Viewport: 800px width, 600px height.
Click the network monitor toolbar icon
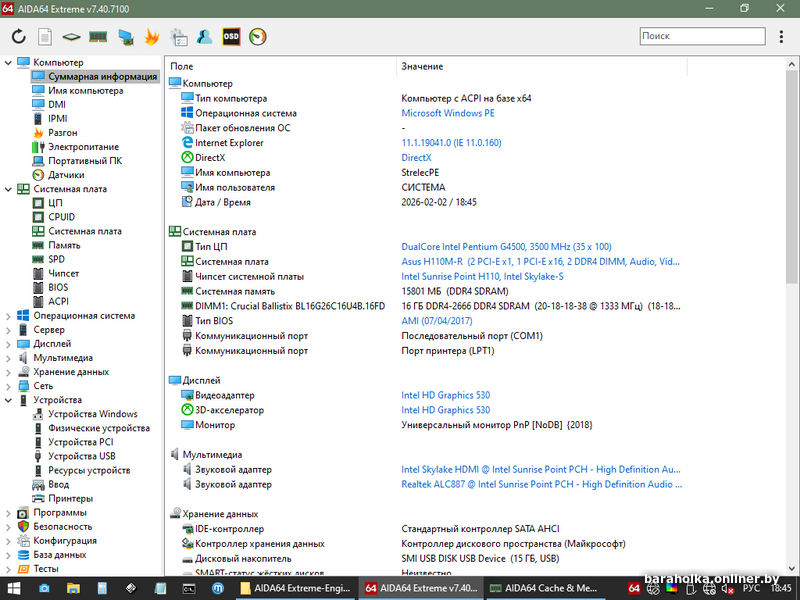pyautogui.click(x=125, y=37)
